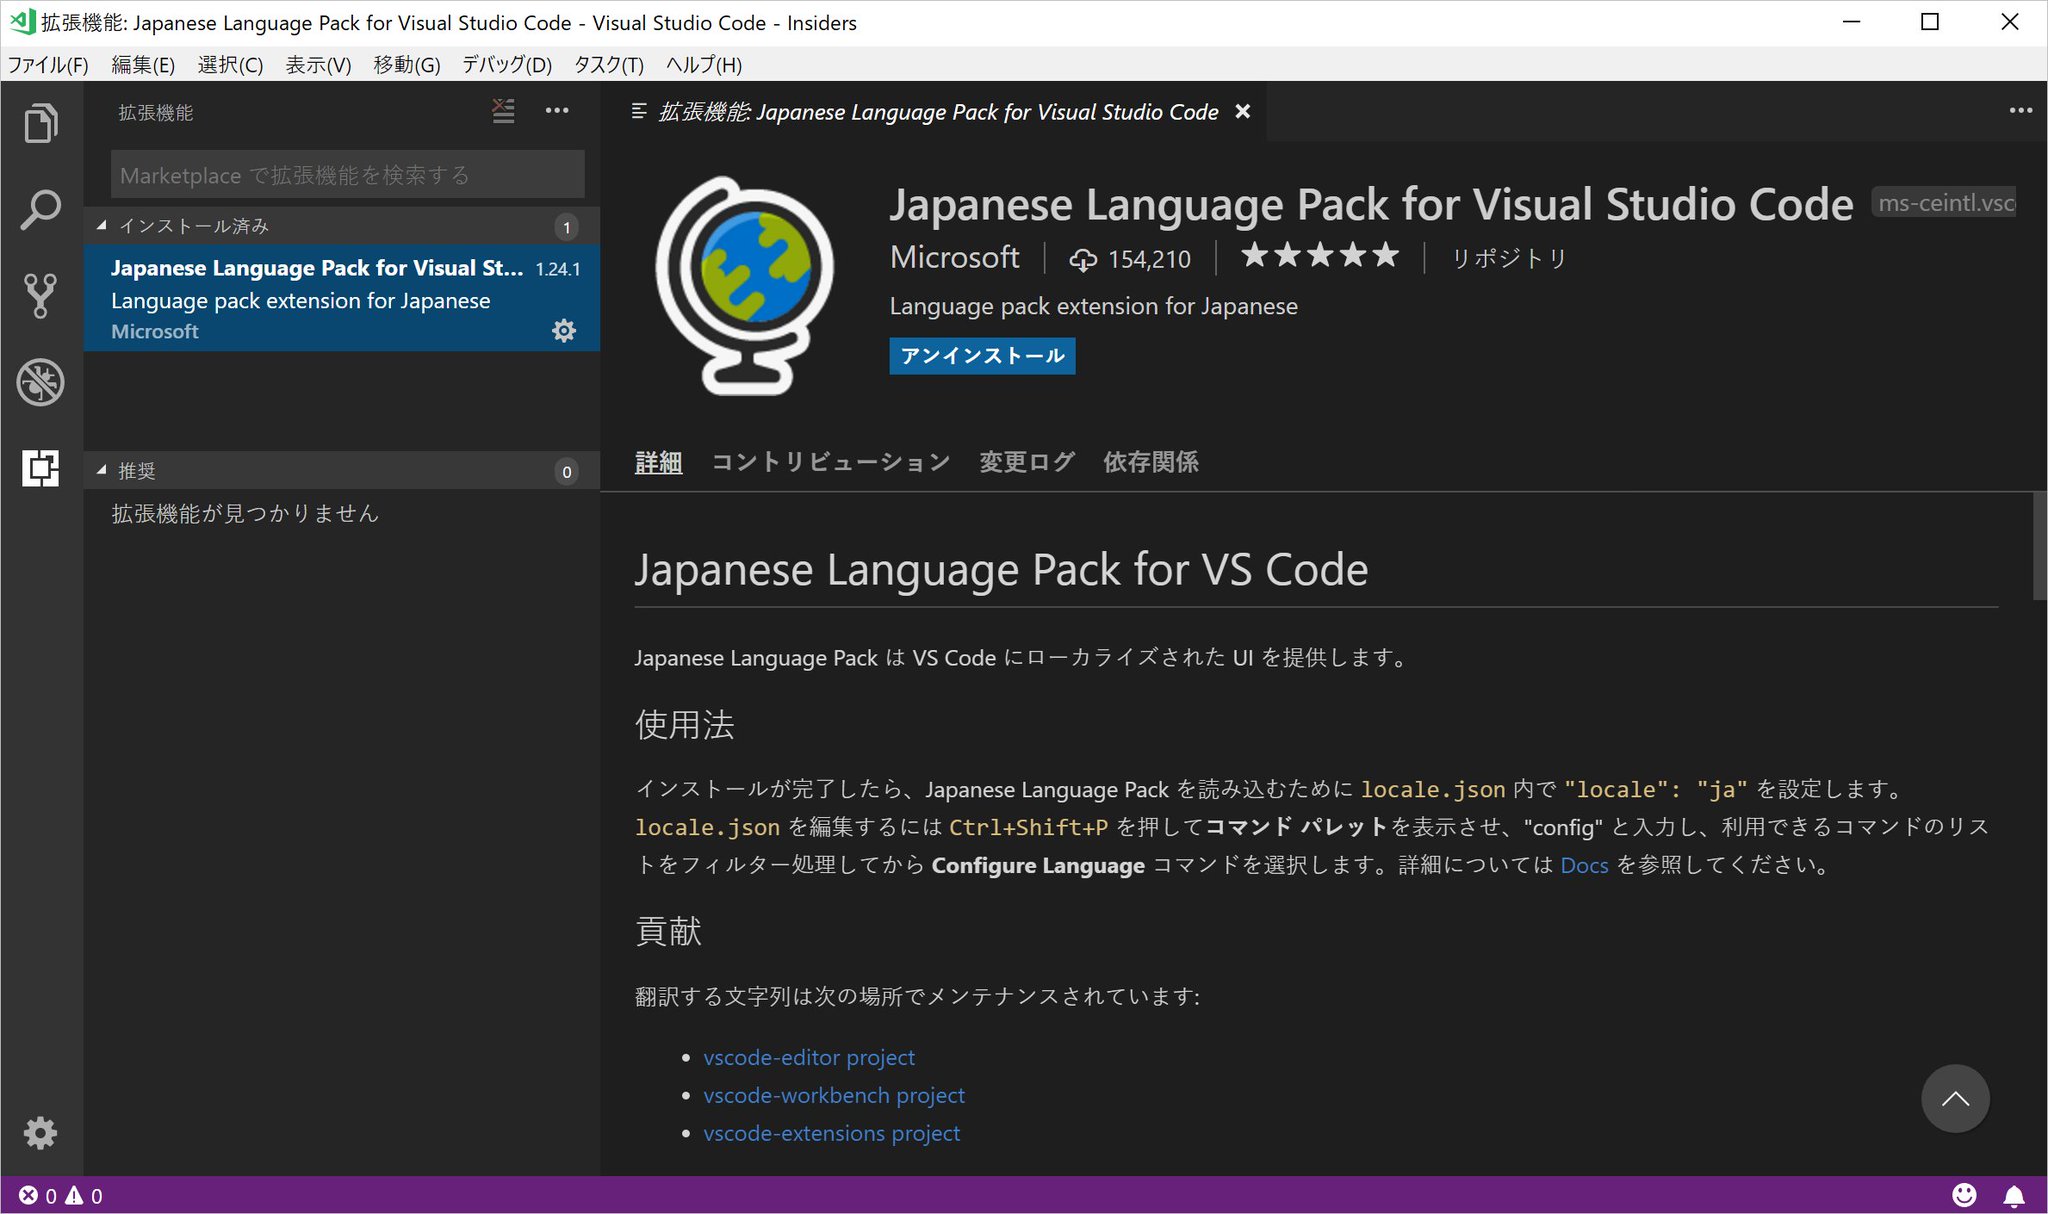The height and width of the screenshot is (1214, 2048).
Task: Open the ヘルプ(H) menu
Action: pos(704,65)
